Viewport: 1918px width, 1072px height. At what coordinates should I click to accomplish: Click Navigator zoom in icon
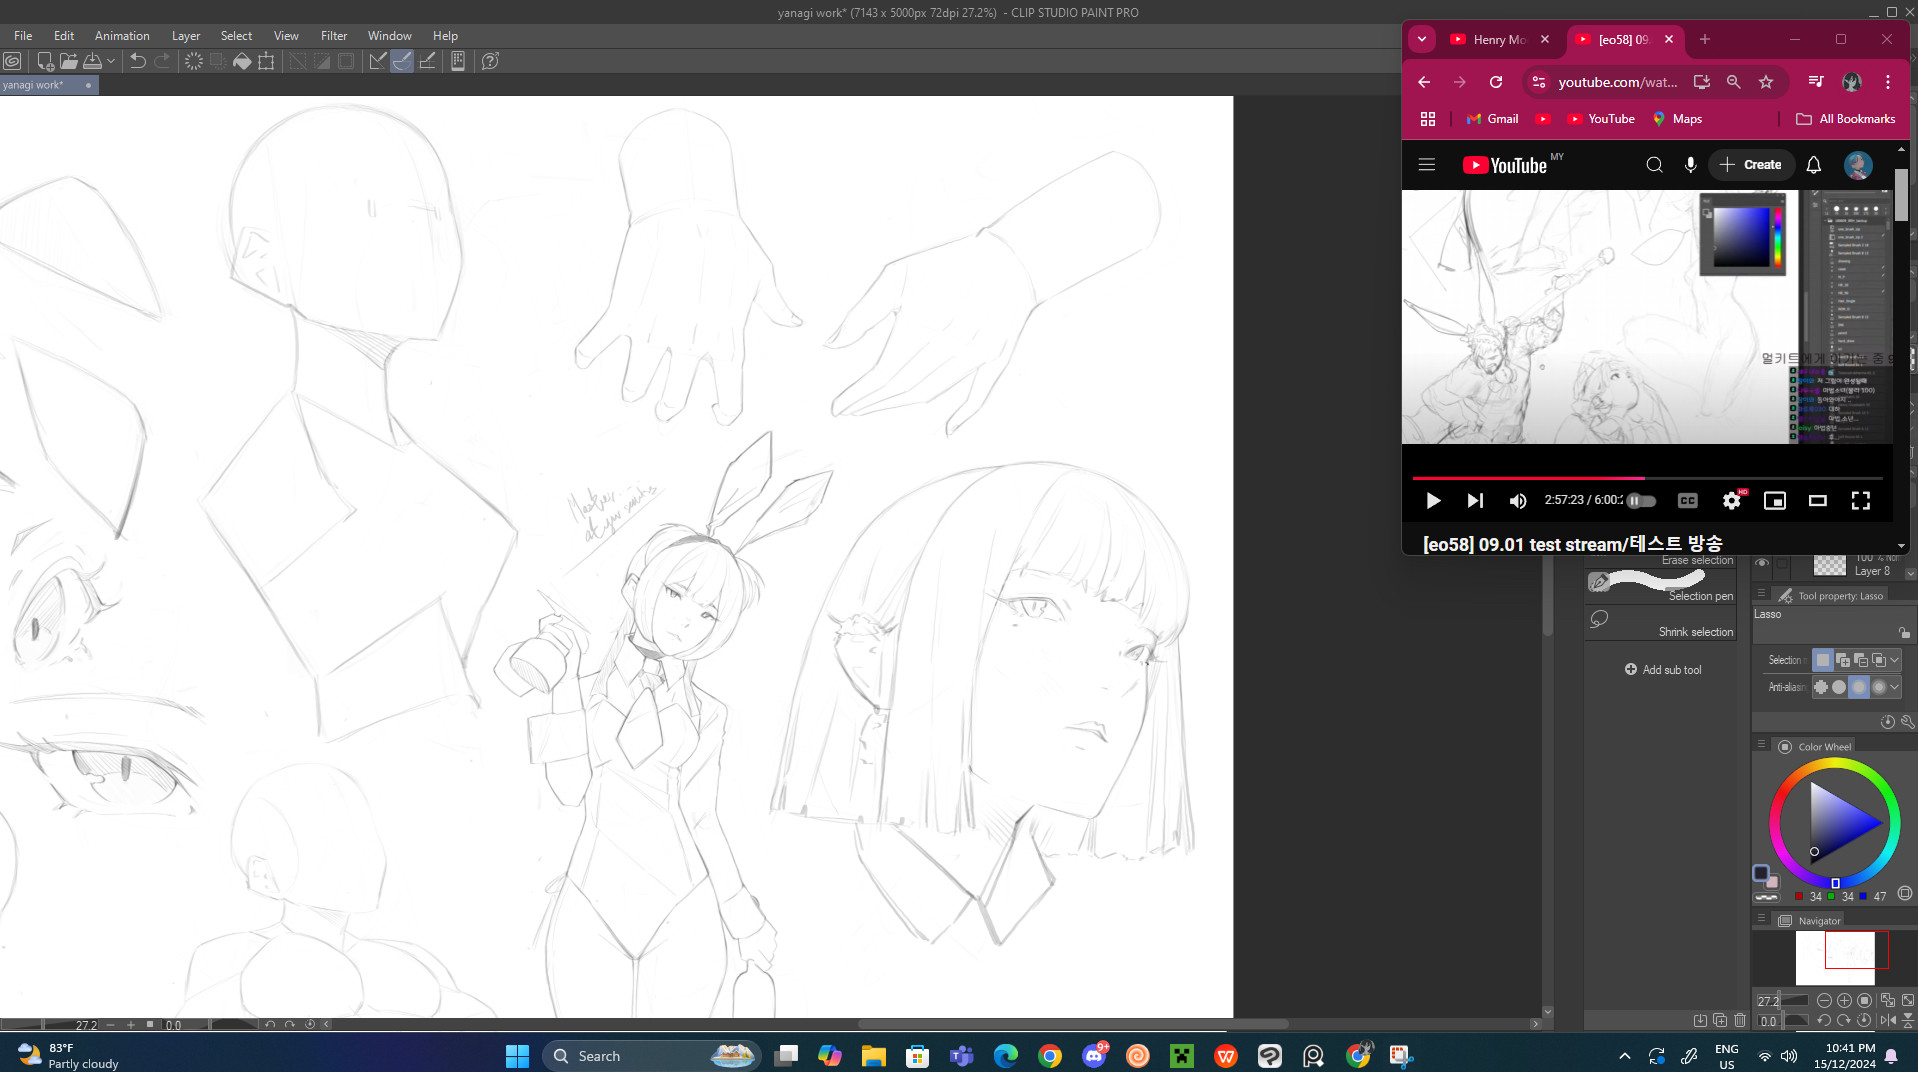(1844, 1000)
